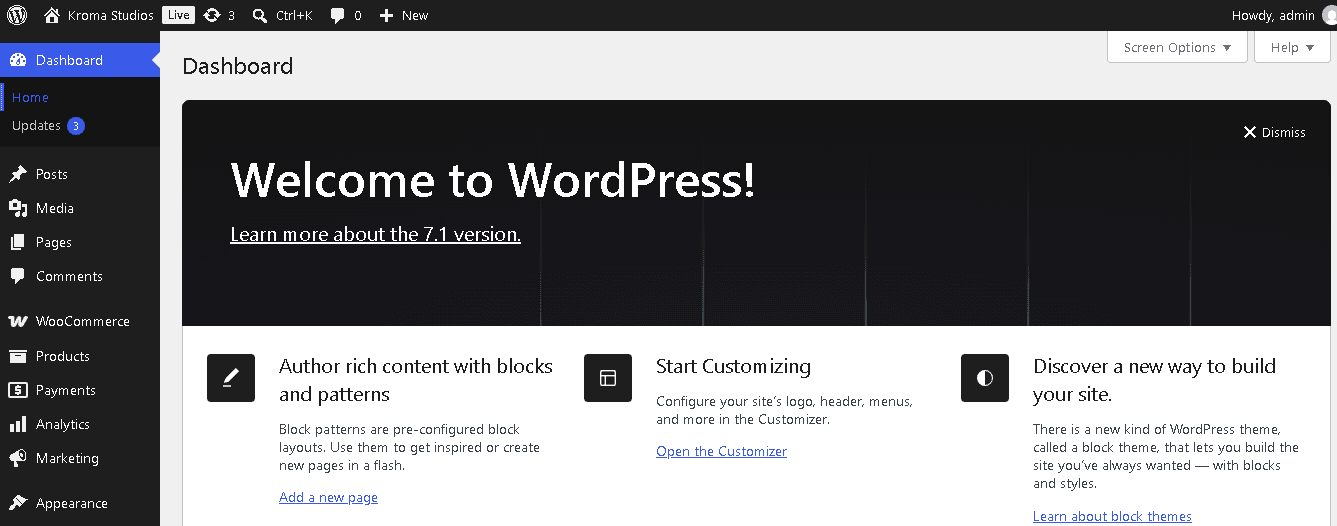This screenshot has height=526, width=1337.
Task: Click the Media icon in sidebar
Action: [x=17, y=208]
